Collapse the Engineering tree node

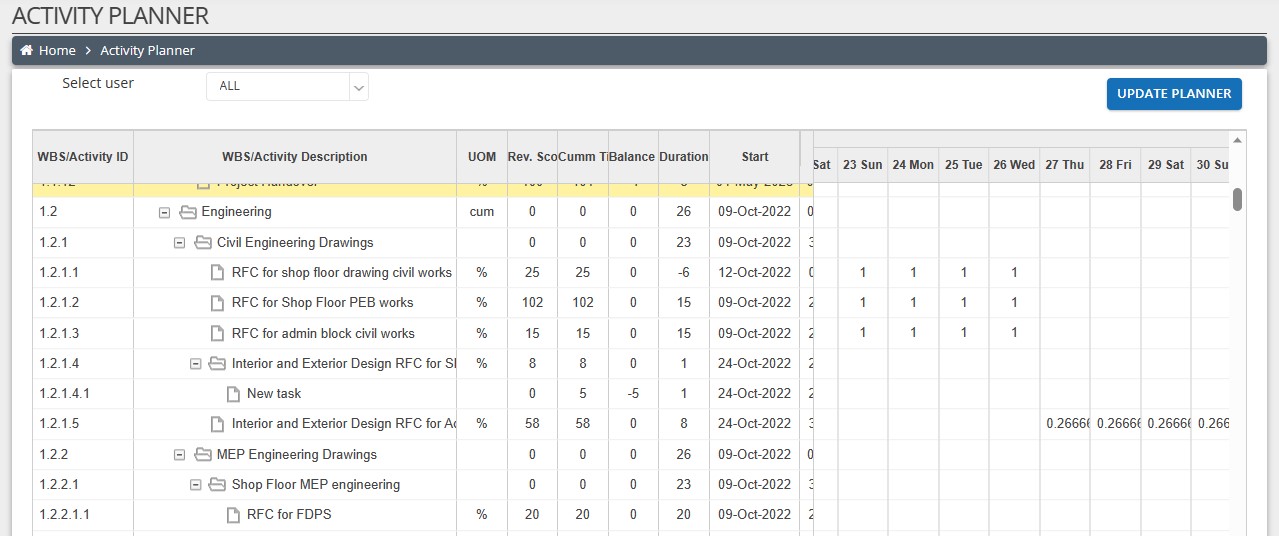[x=165, y=212]
